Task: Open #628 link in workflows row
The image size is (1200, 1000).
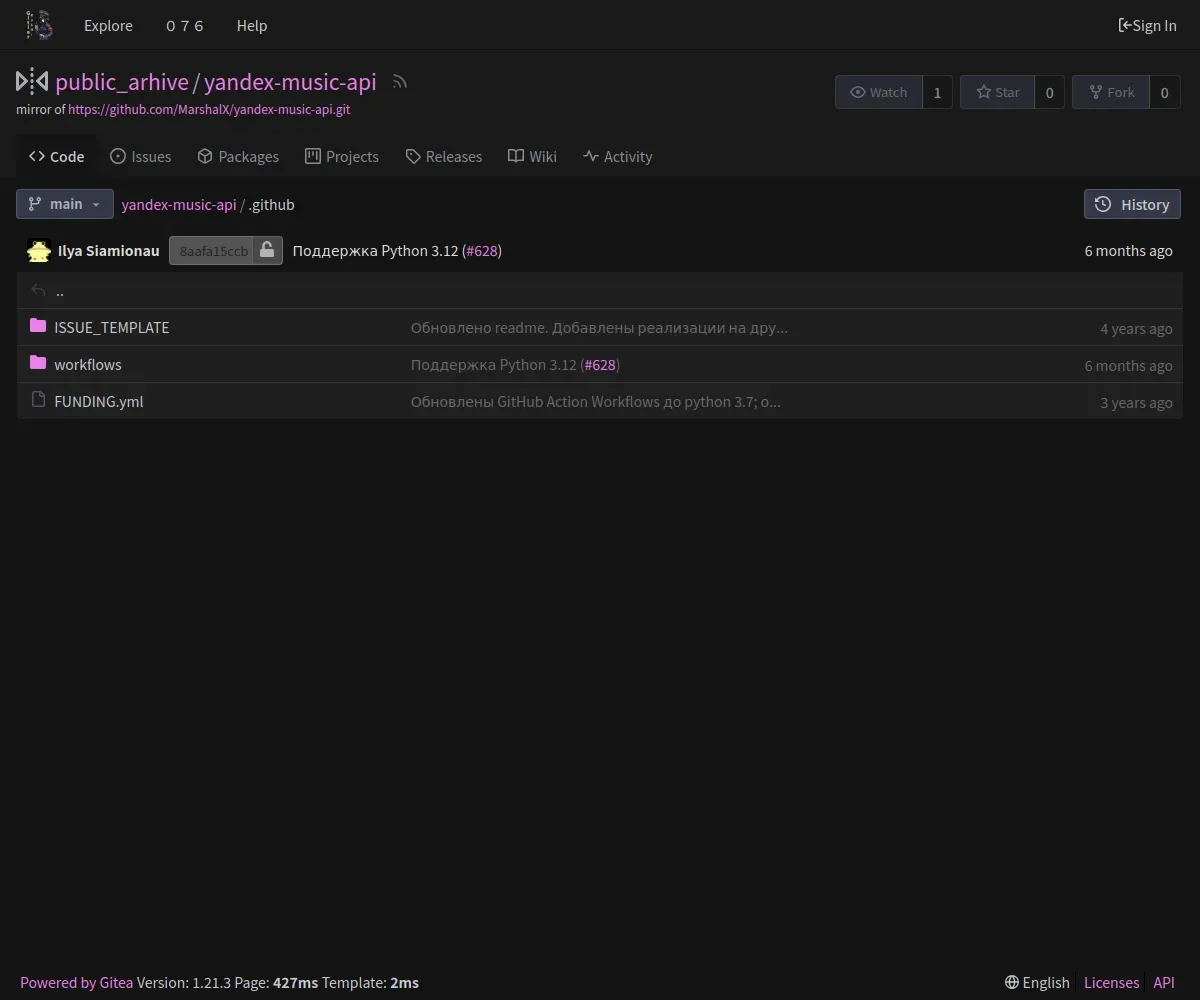Action: [x=600, y=364]
